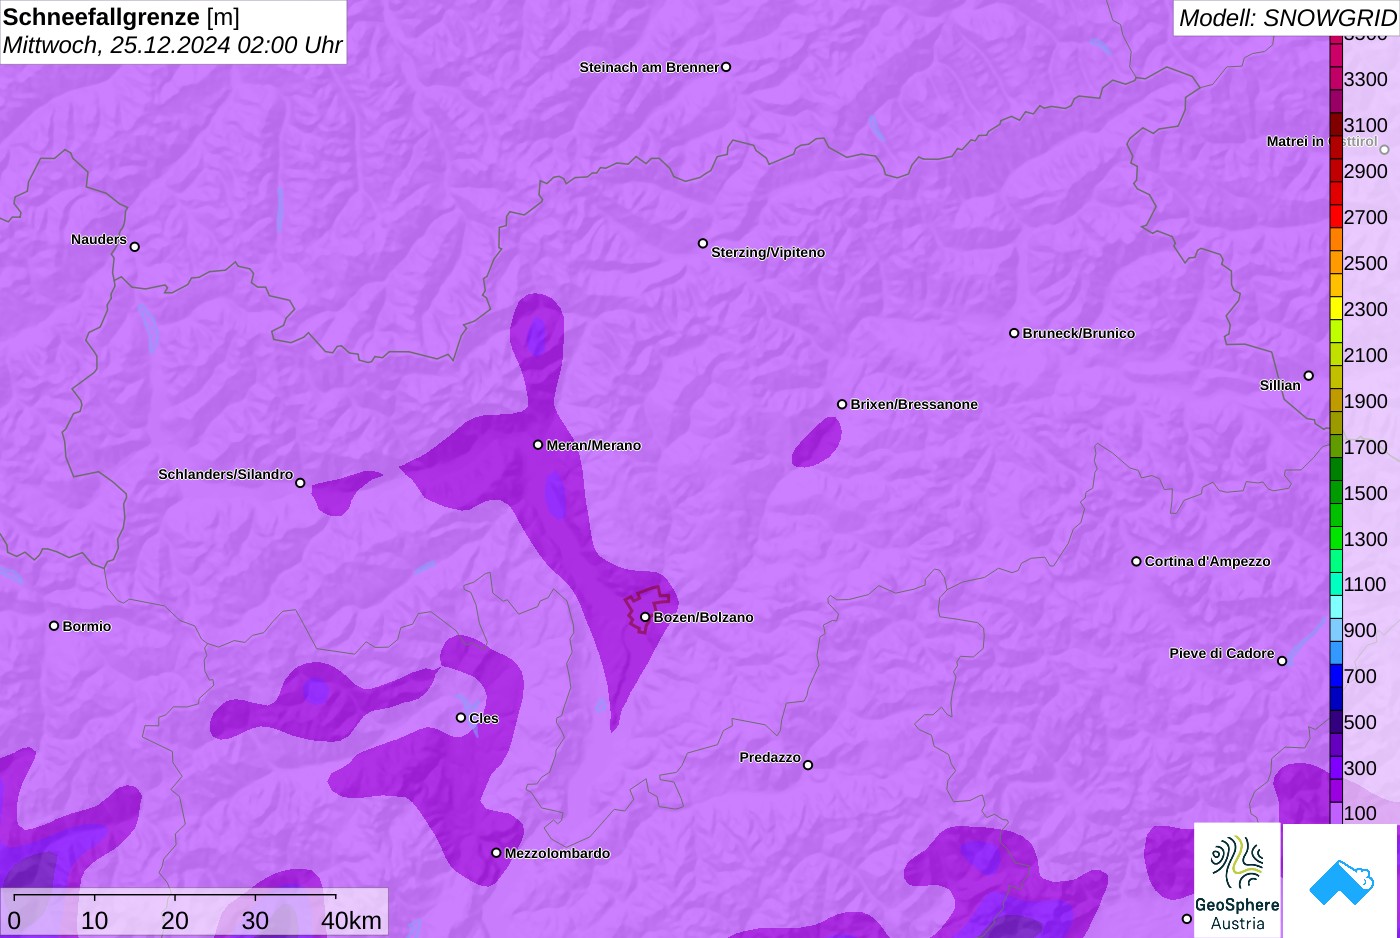Click the Brixen/Bressanone label text

coord(914,404)
